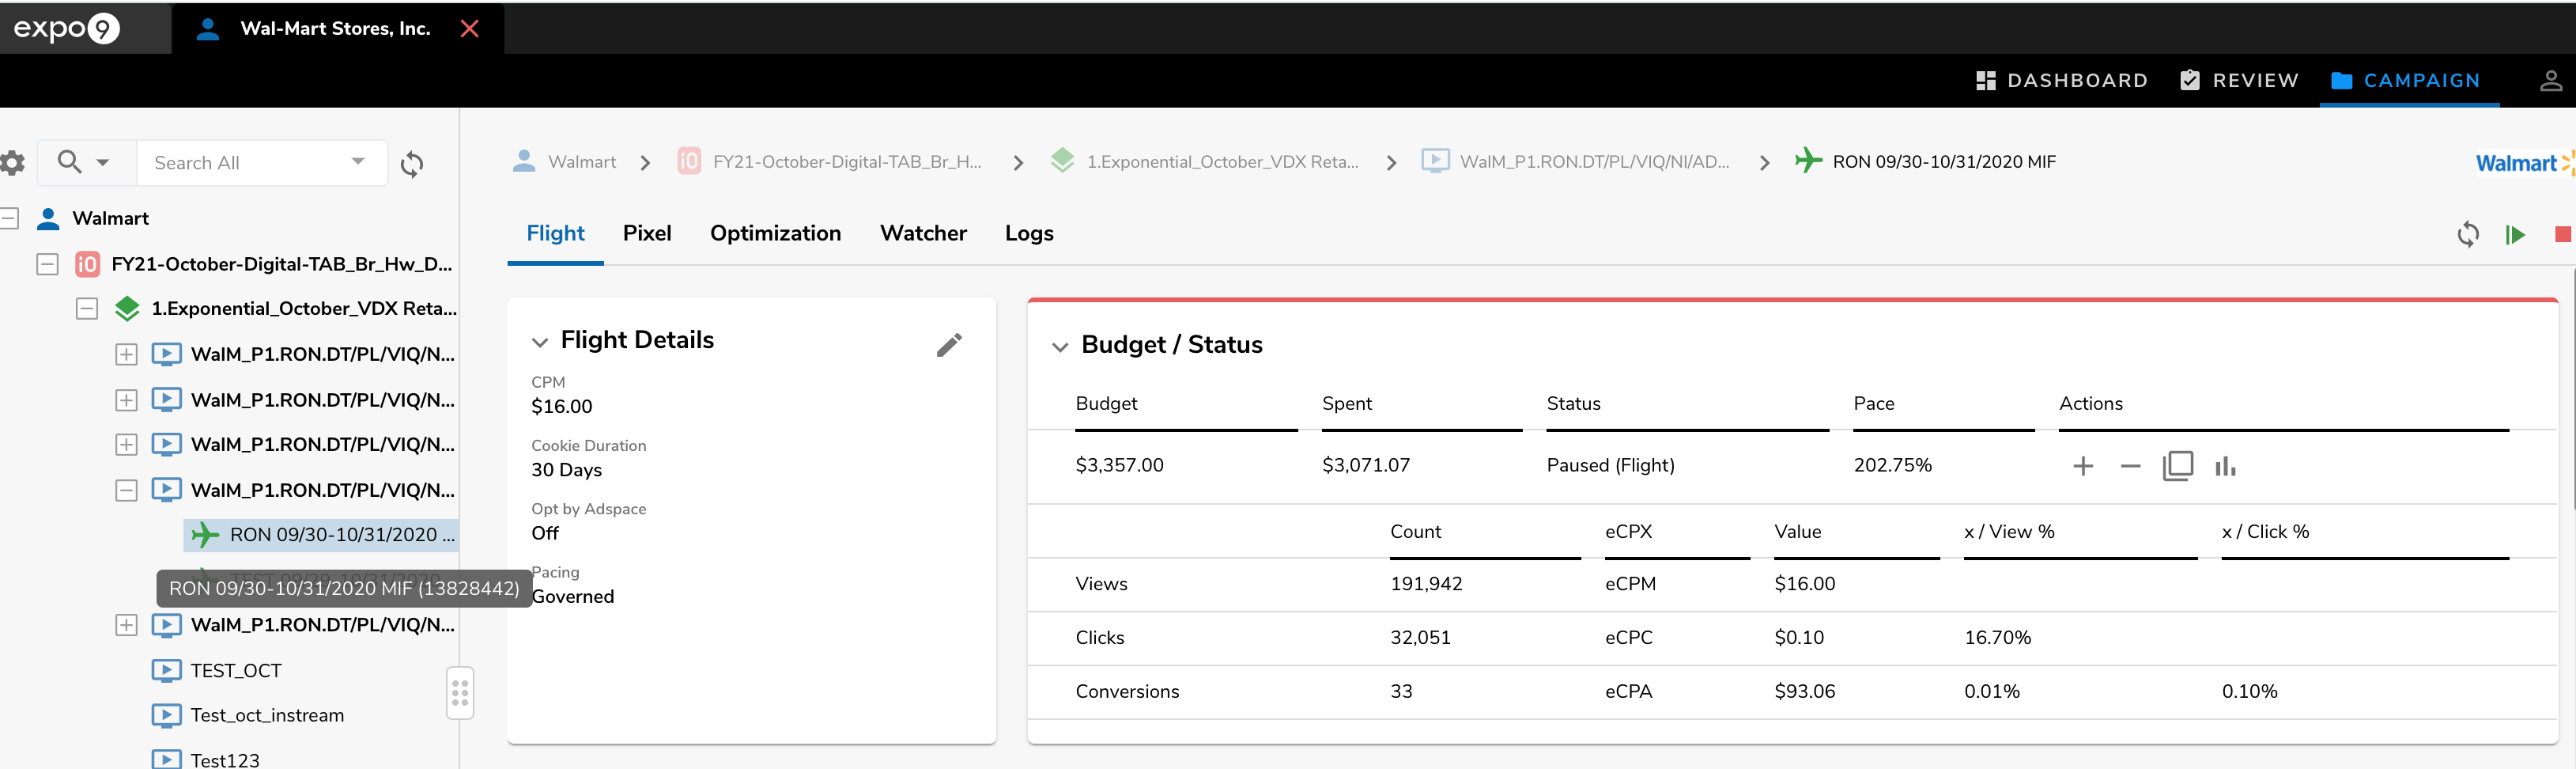Close the Wal-Mart Stores, Inc. tab
The height and width of the screenshot is (769, 2576).
point(469,29)
